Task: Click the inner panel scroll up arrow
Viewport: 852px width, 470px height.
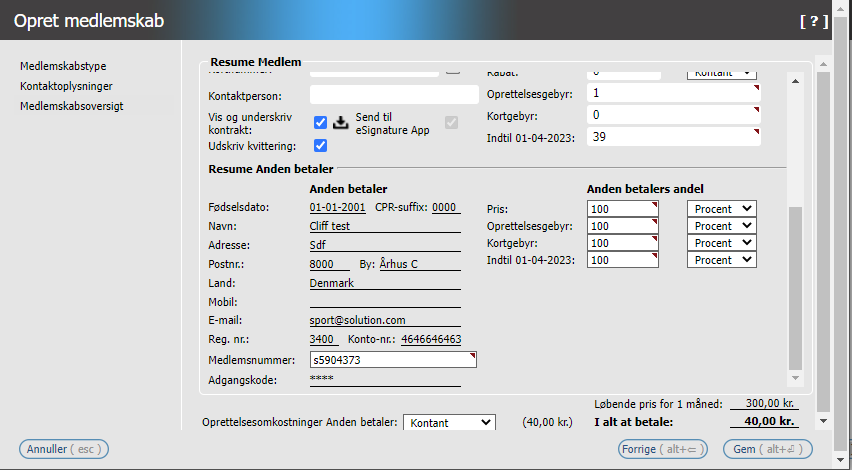Action: tap(795, 82)
